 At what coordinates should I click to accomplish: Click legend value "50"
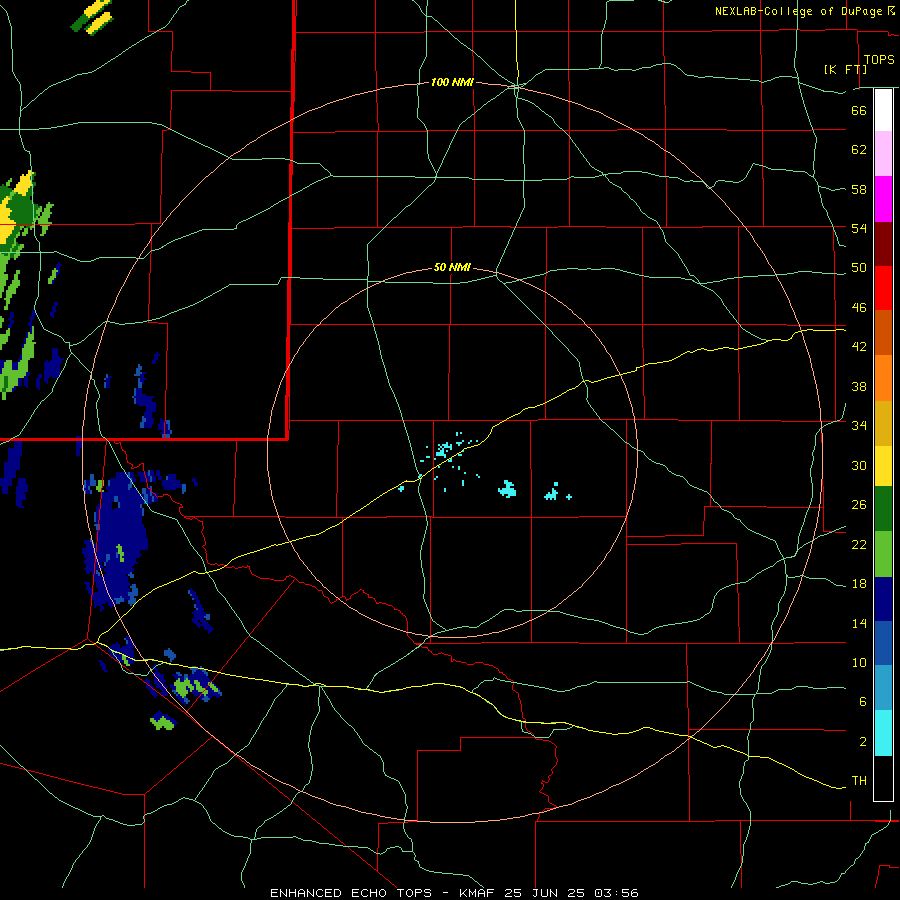(859, 268)
